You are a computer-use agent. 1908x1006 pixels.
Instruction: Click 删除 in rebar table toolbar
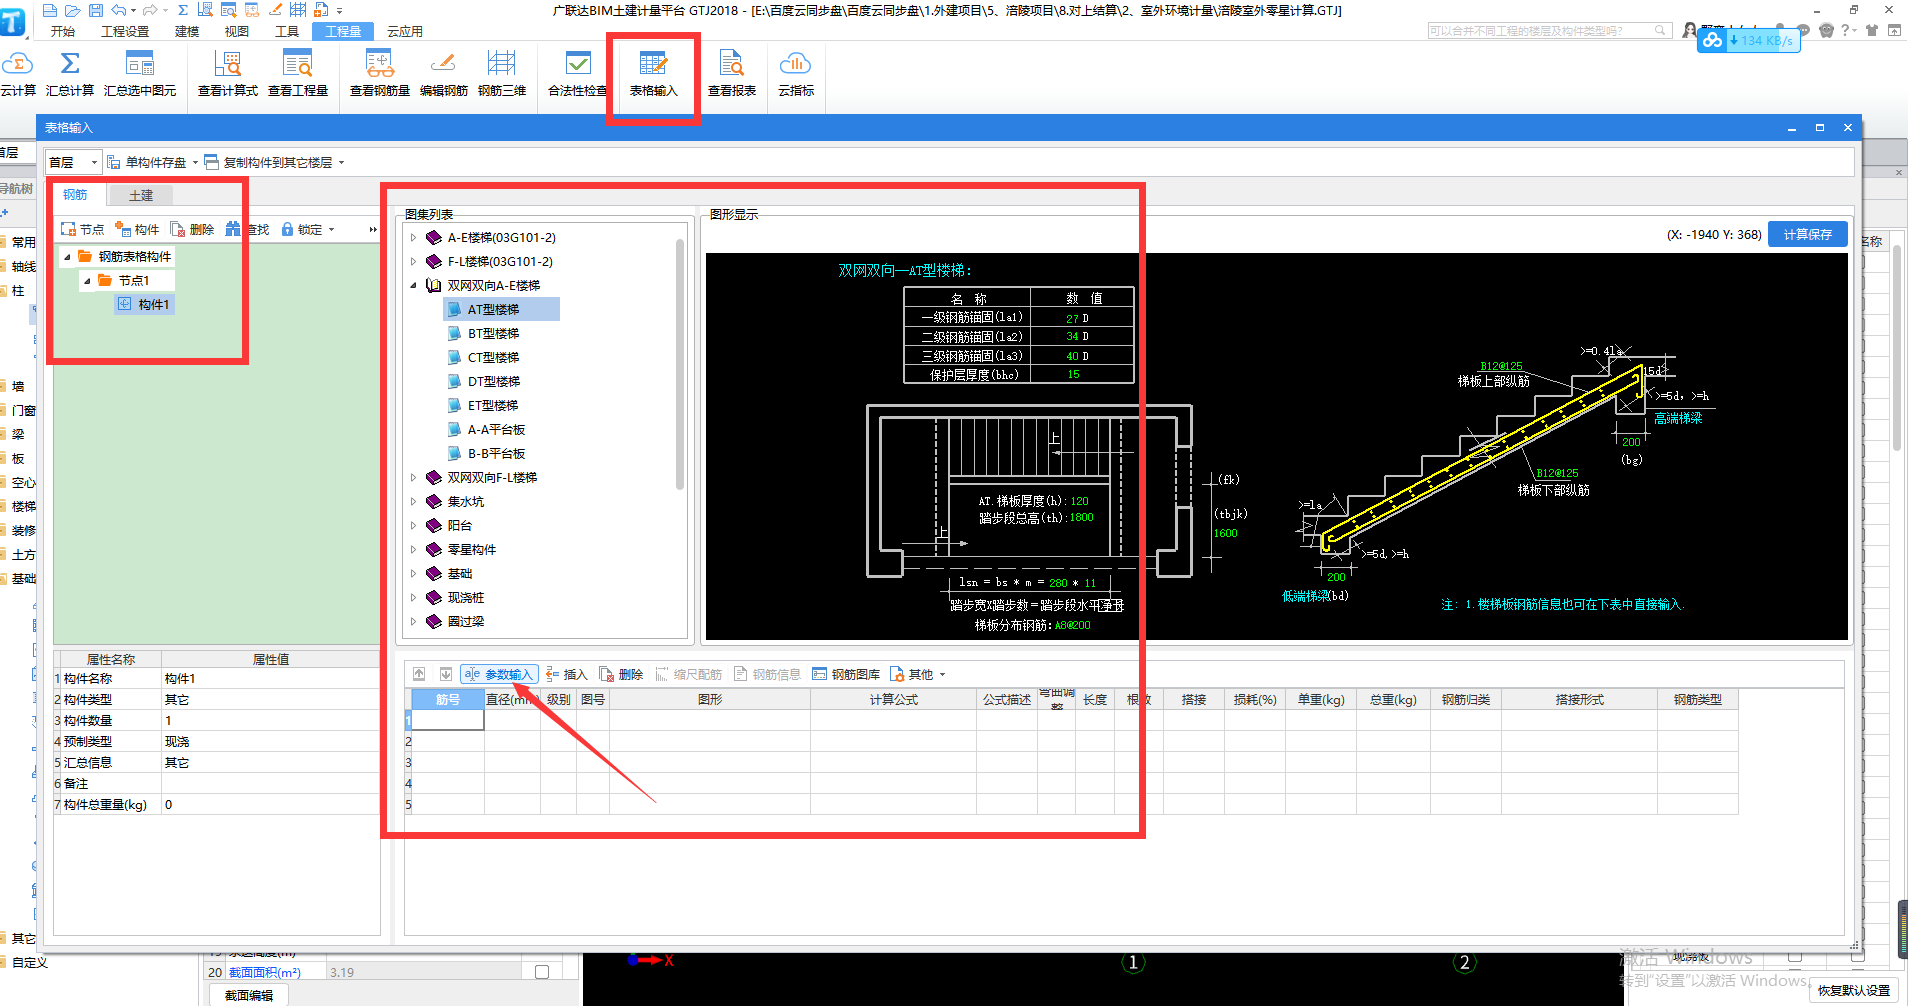tap(621, 674)
